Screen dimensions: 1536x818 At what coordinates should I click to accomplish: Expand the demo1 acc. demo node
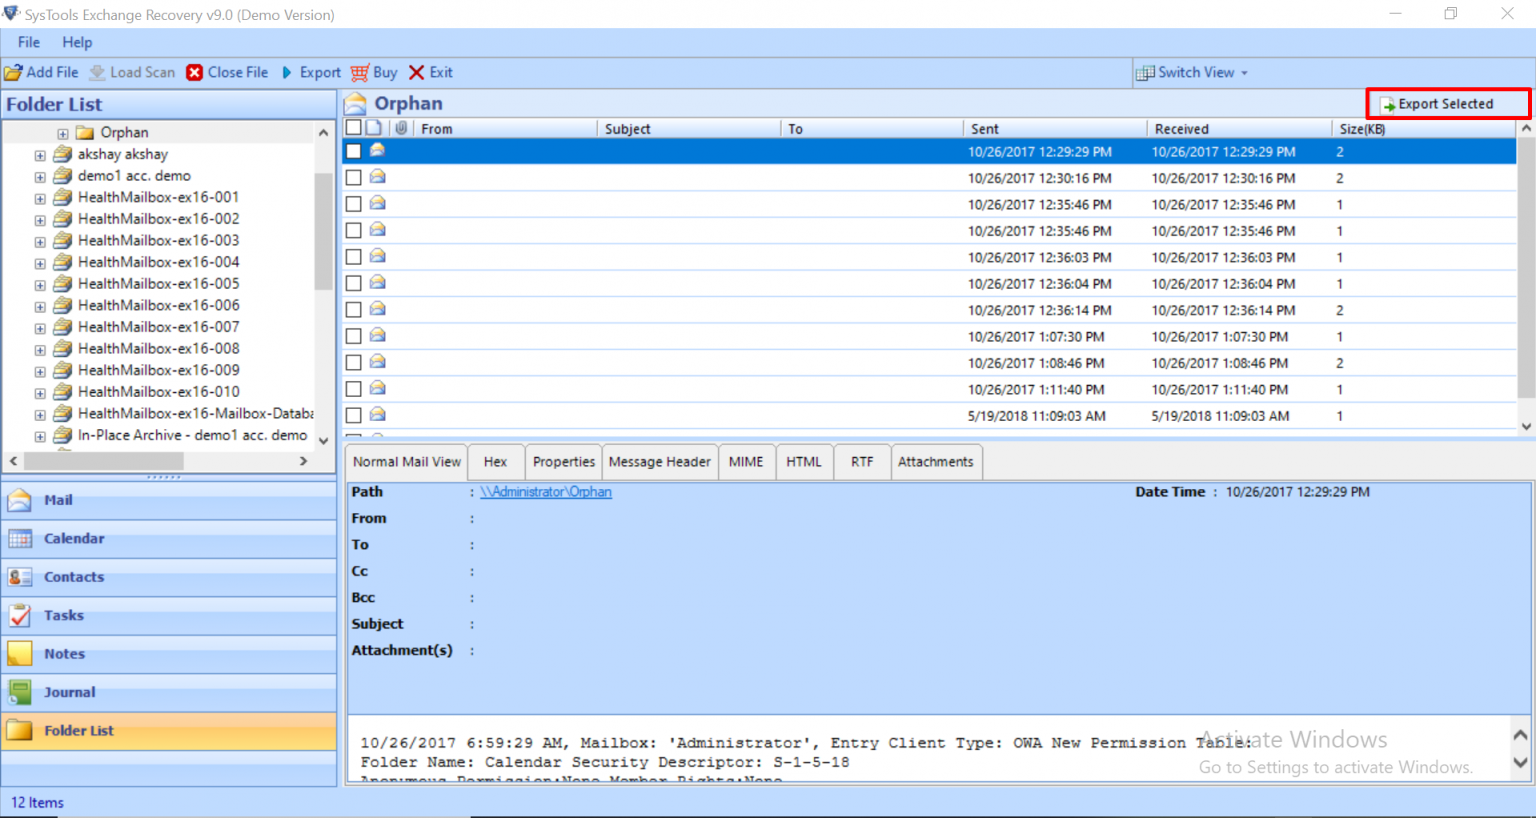coord(40,177)
